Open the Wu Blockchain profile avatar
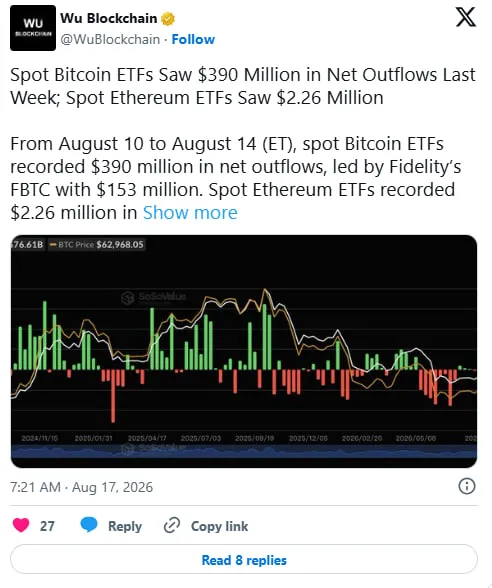 (33, 28)
